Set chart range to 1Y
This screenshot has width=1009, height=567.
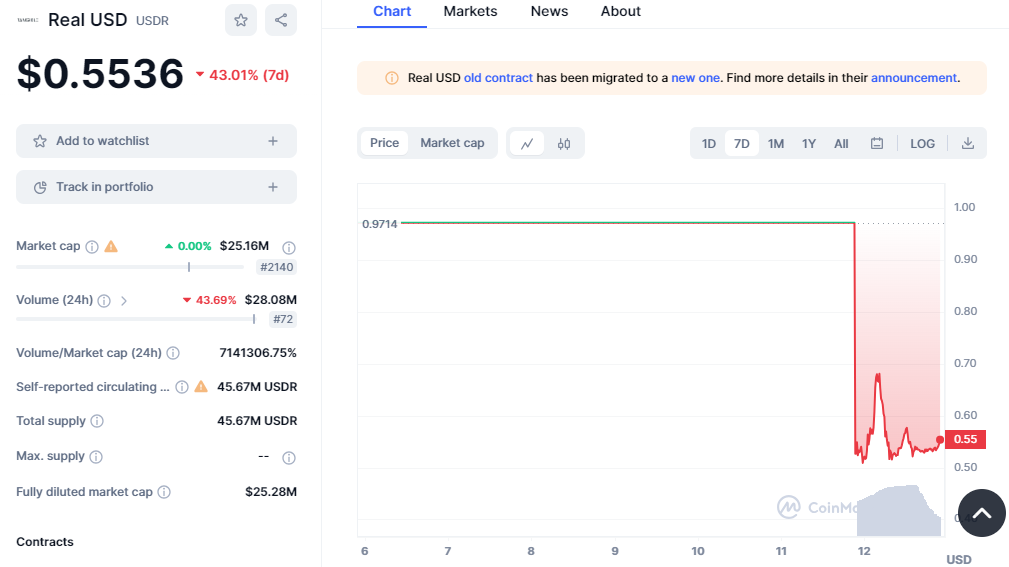[x=809, y=144]
